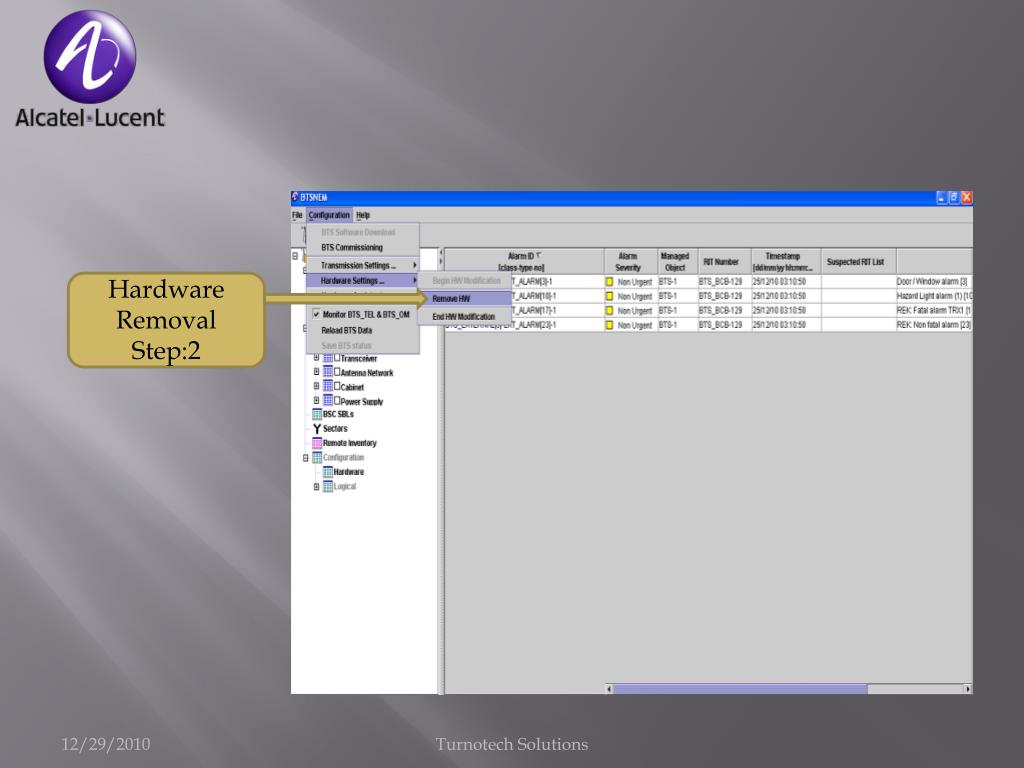This screenshot has height=768, width=1024.
Task: Open the Help menu
Action: [x=363, y=215]
